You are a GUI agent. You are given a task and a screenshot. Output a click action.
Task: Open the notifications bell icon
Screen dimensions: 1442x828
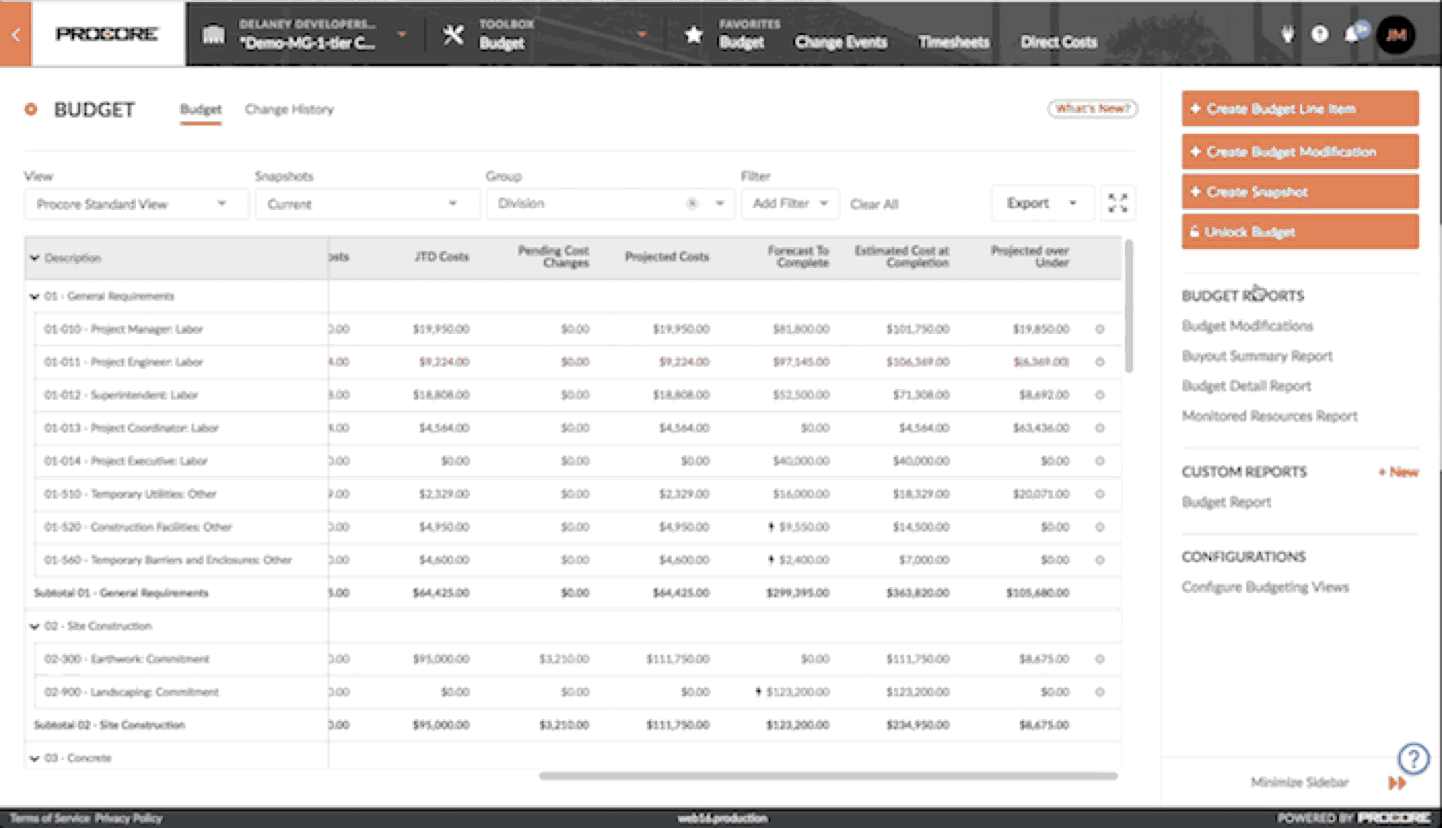(x=1351, y=34)
